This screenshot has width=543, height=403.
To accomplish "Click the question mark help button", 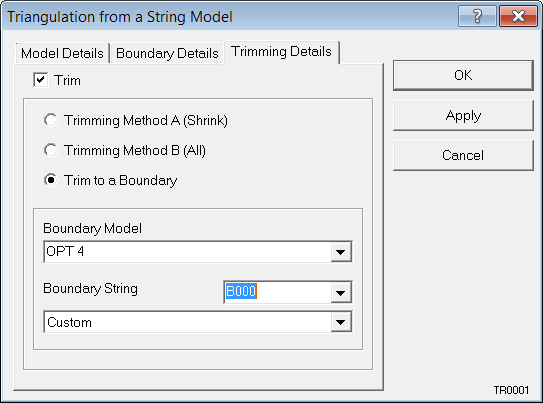I will [477, 16].
